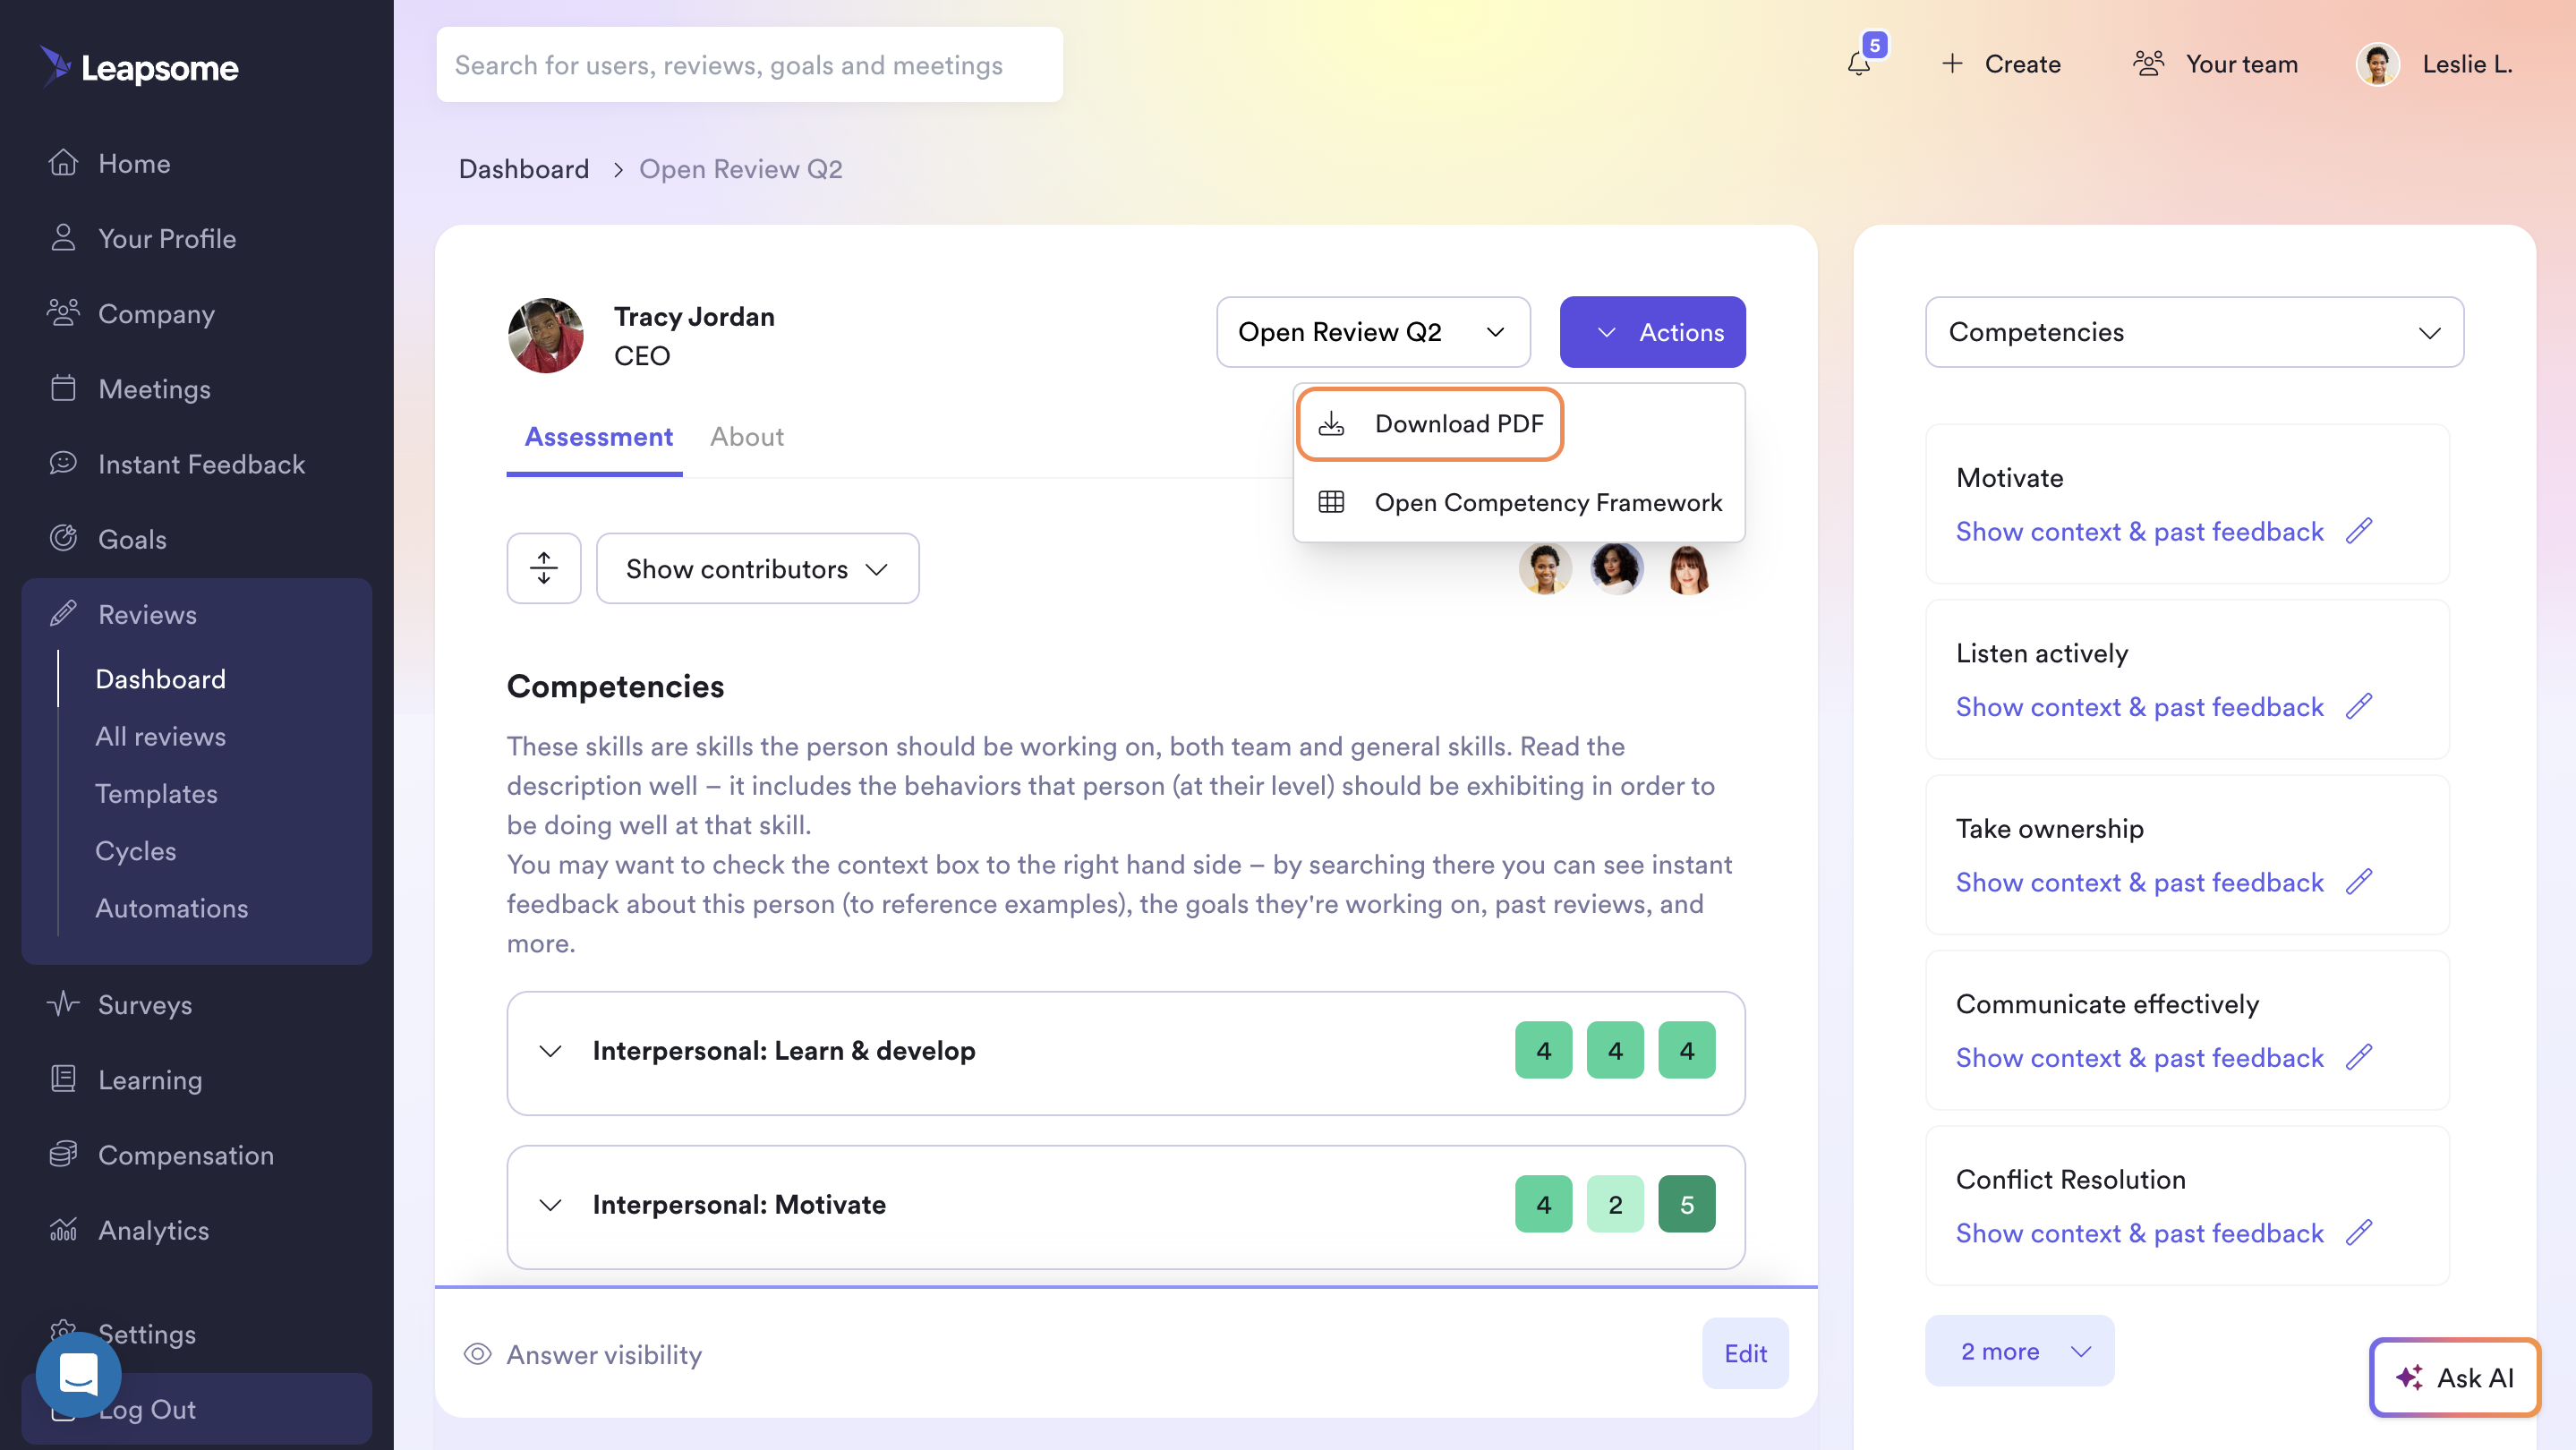Click the red-haired contributor avatar

[x=1688, y=568]
